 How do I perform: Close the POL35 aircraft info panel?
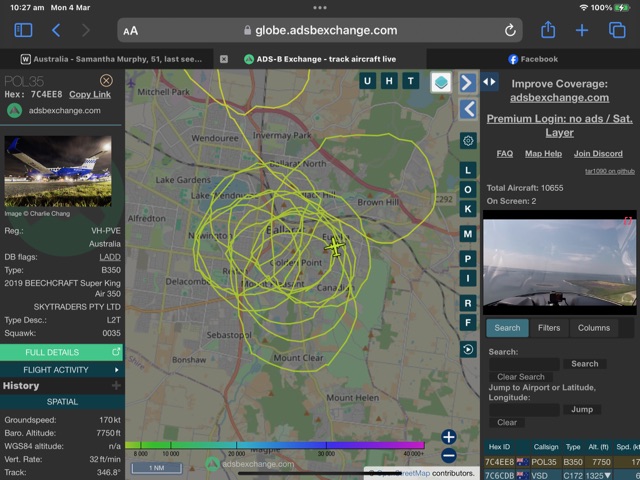point(106,80)
